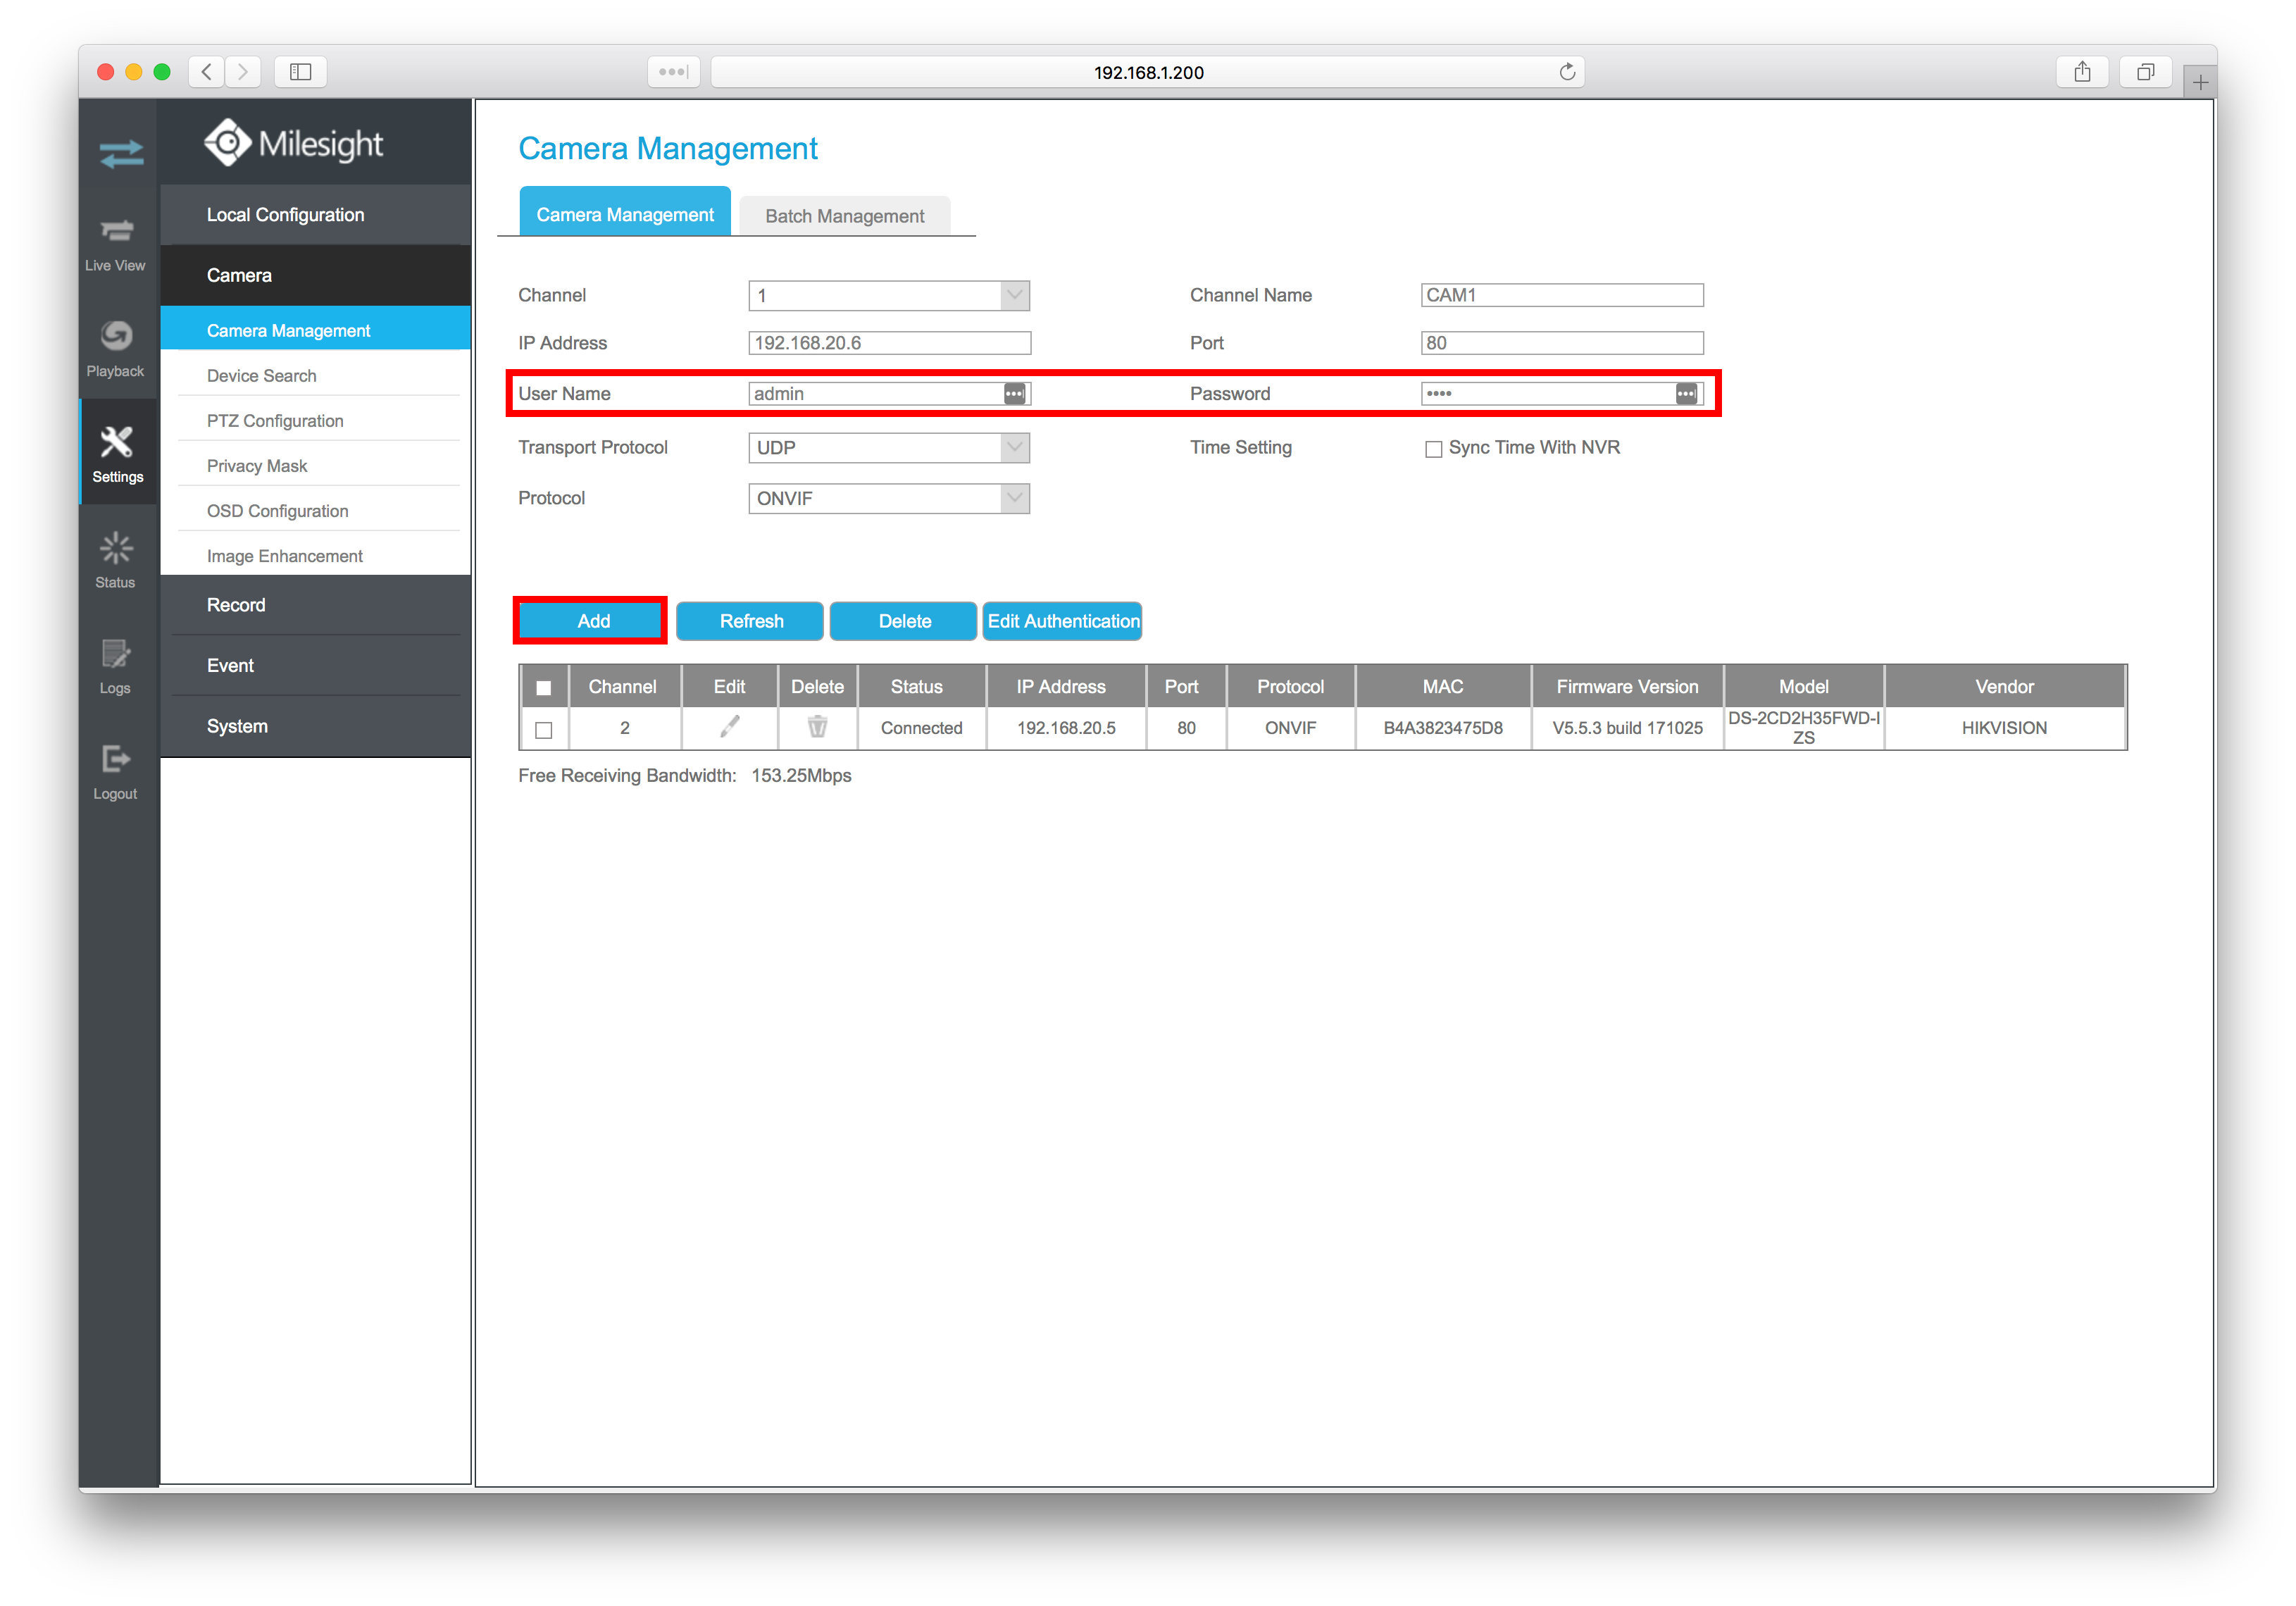
Task: Click Edit Authentication button
Action: click(1061, 620)
